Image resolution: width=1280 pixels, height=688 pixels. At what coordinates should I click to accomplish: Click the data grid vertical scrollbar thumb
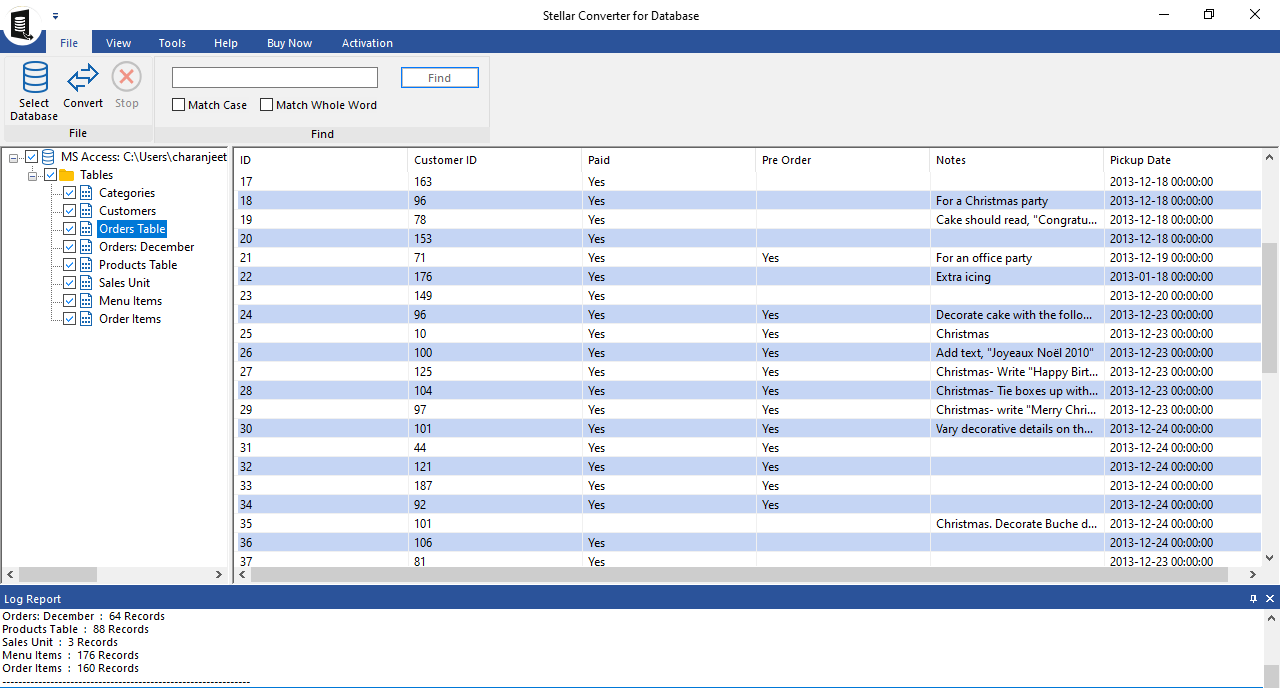[1270, 307]
